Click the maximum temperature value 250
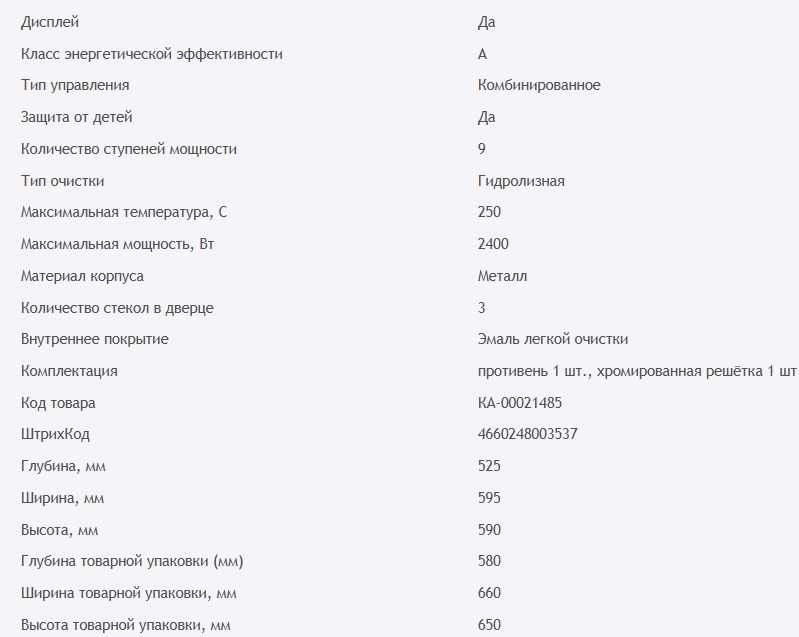The height and width of the screenshot is (637, 799). pyautogui.click(x=490, y=212)
